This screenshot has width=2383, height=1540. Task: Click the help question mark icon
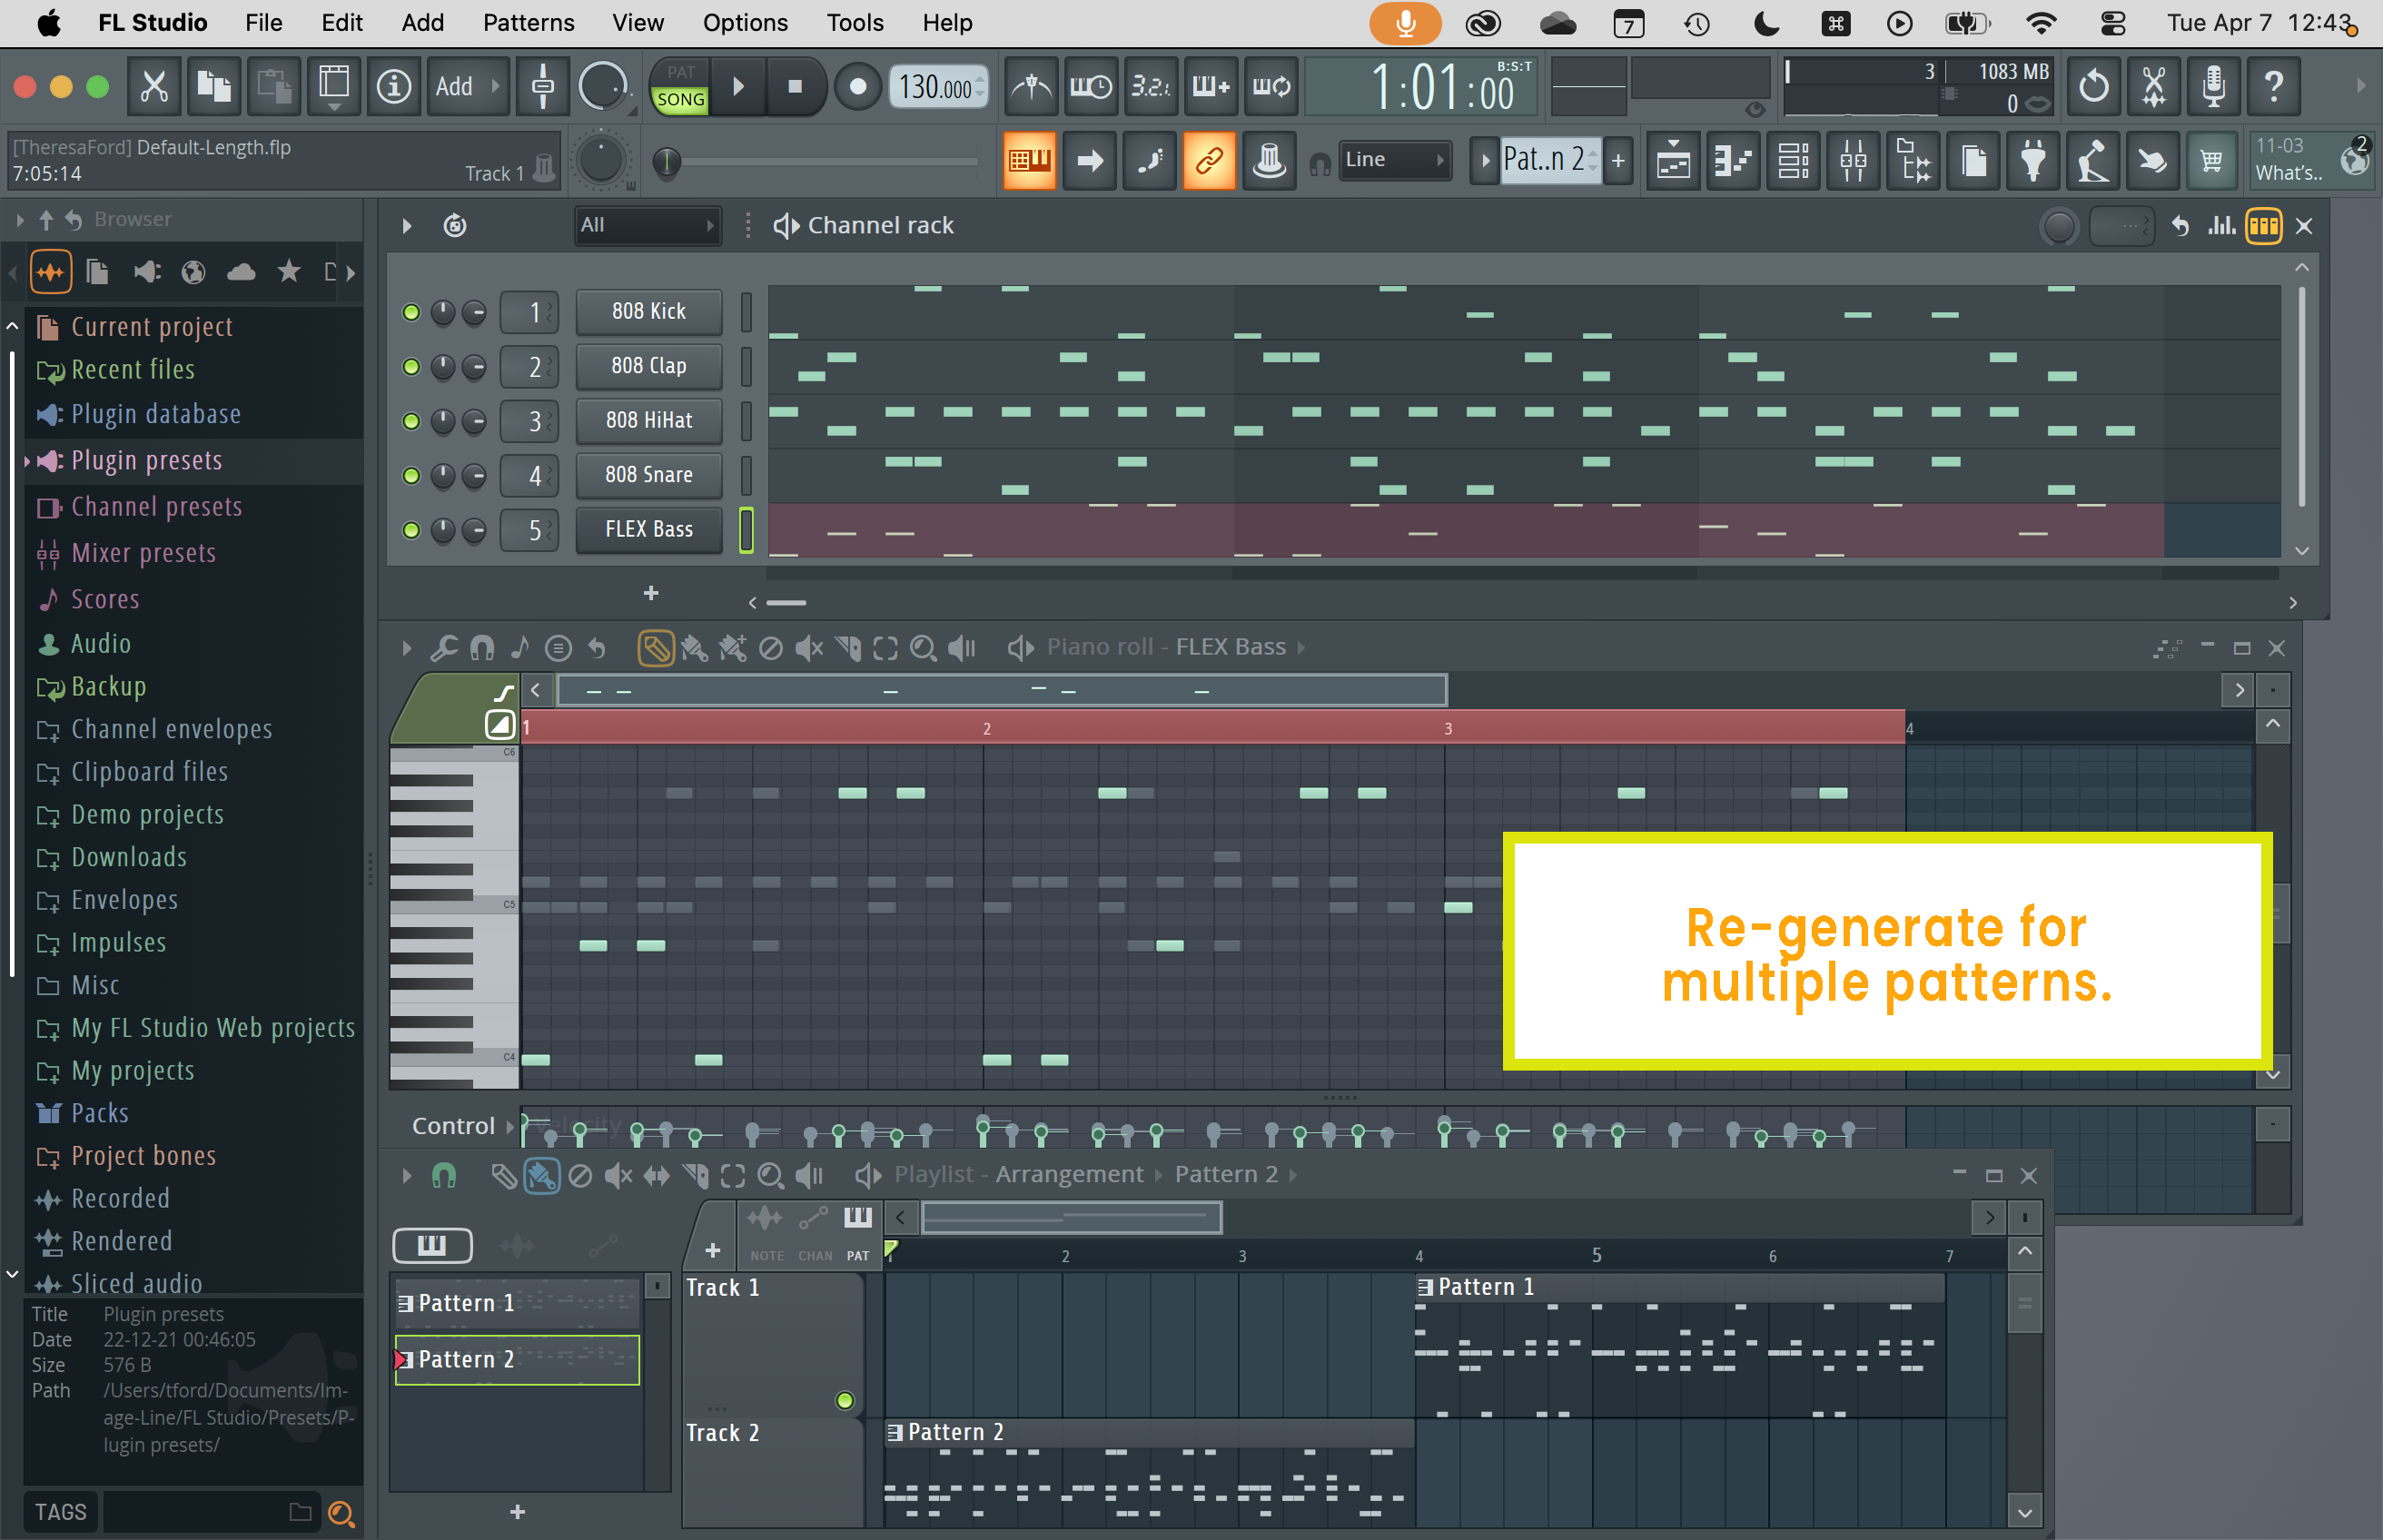click(2273, 87)
